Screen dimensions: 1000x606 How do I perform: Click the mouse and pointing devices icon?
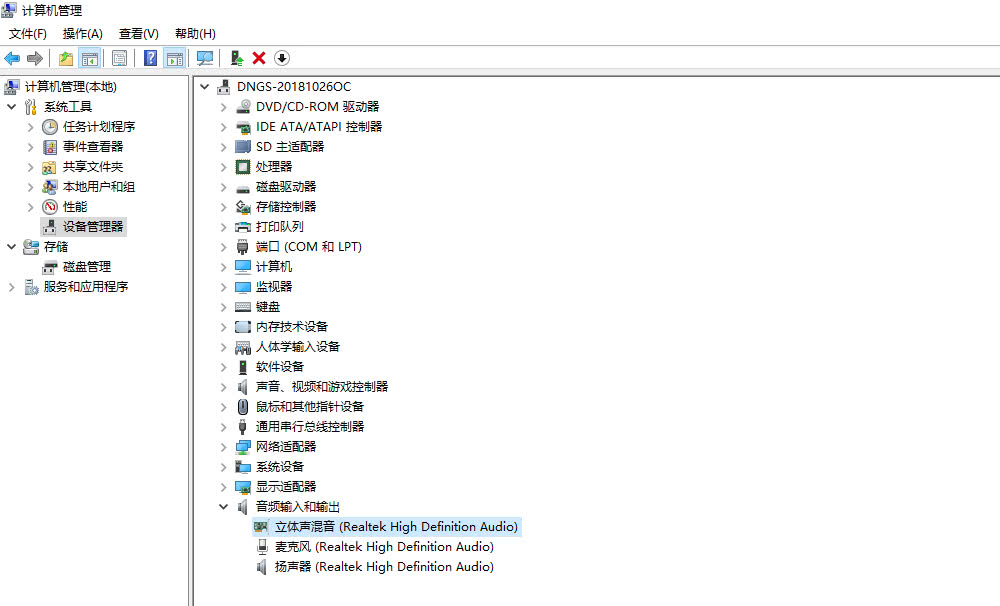(x=243, y=407)
